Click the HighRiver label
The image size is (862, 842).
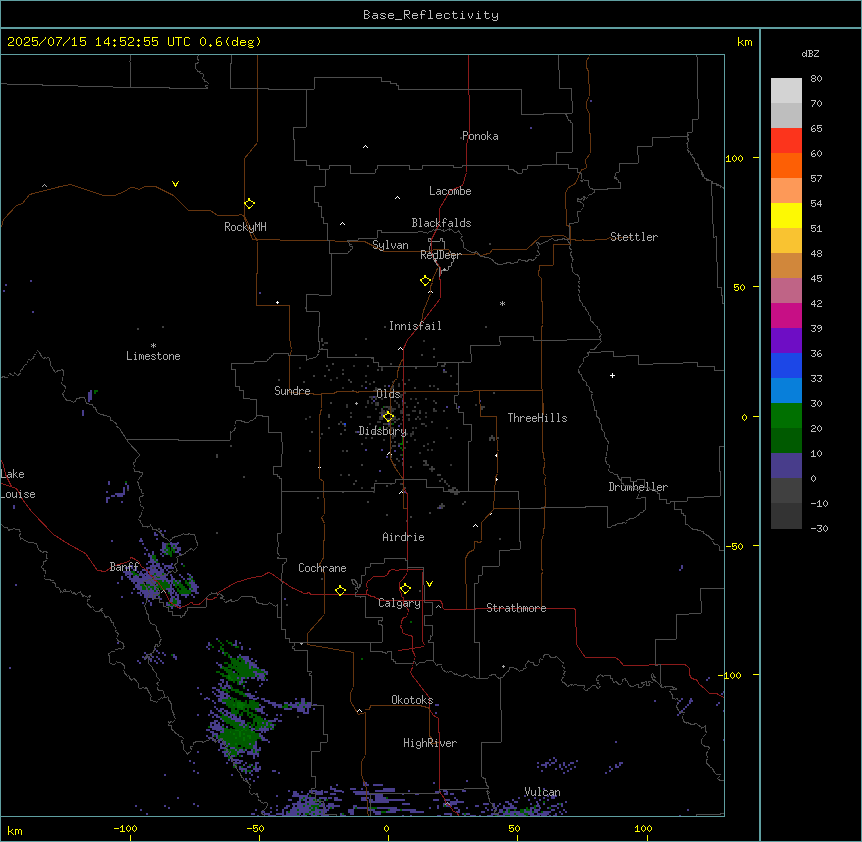pos(430,743)
